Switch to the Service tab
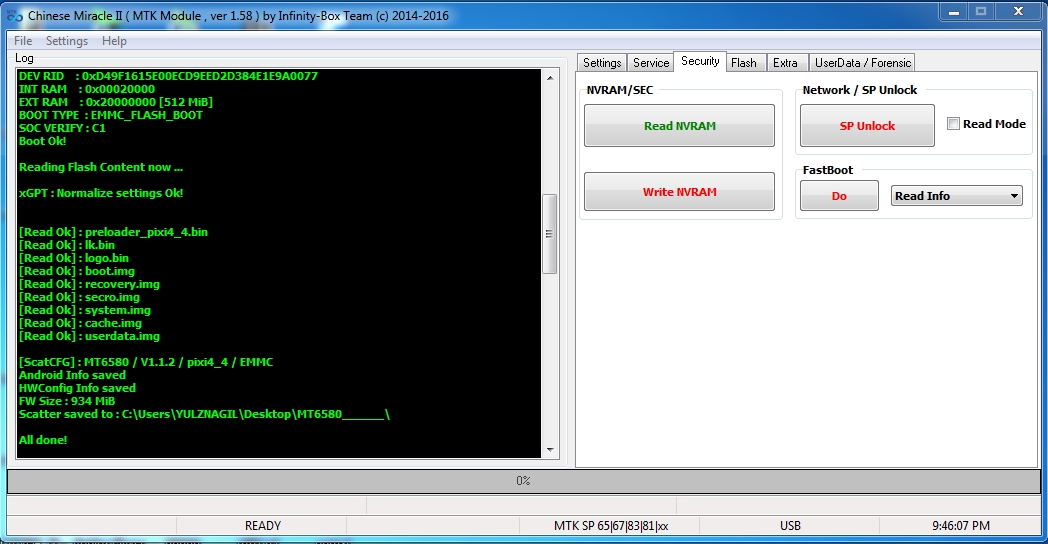The height and width of the screenshot is (544, 1048). point(651,63)
